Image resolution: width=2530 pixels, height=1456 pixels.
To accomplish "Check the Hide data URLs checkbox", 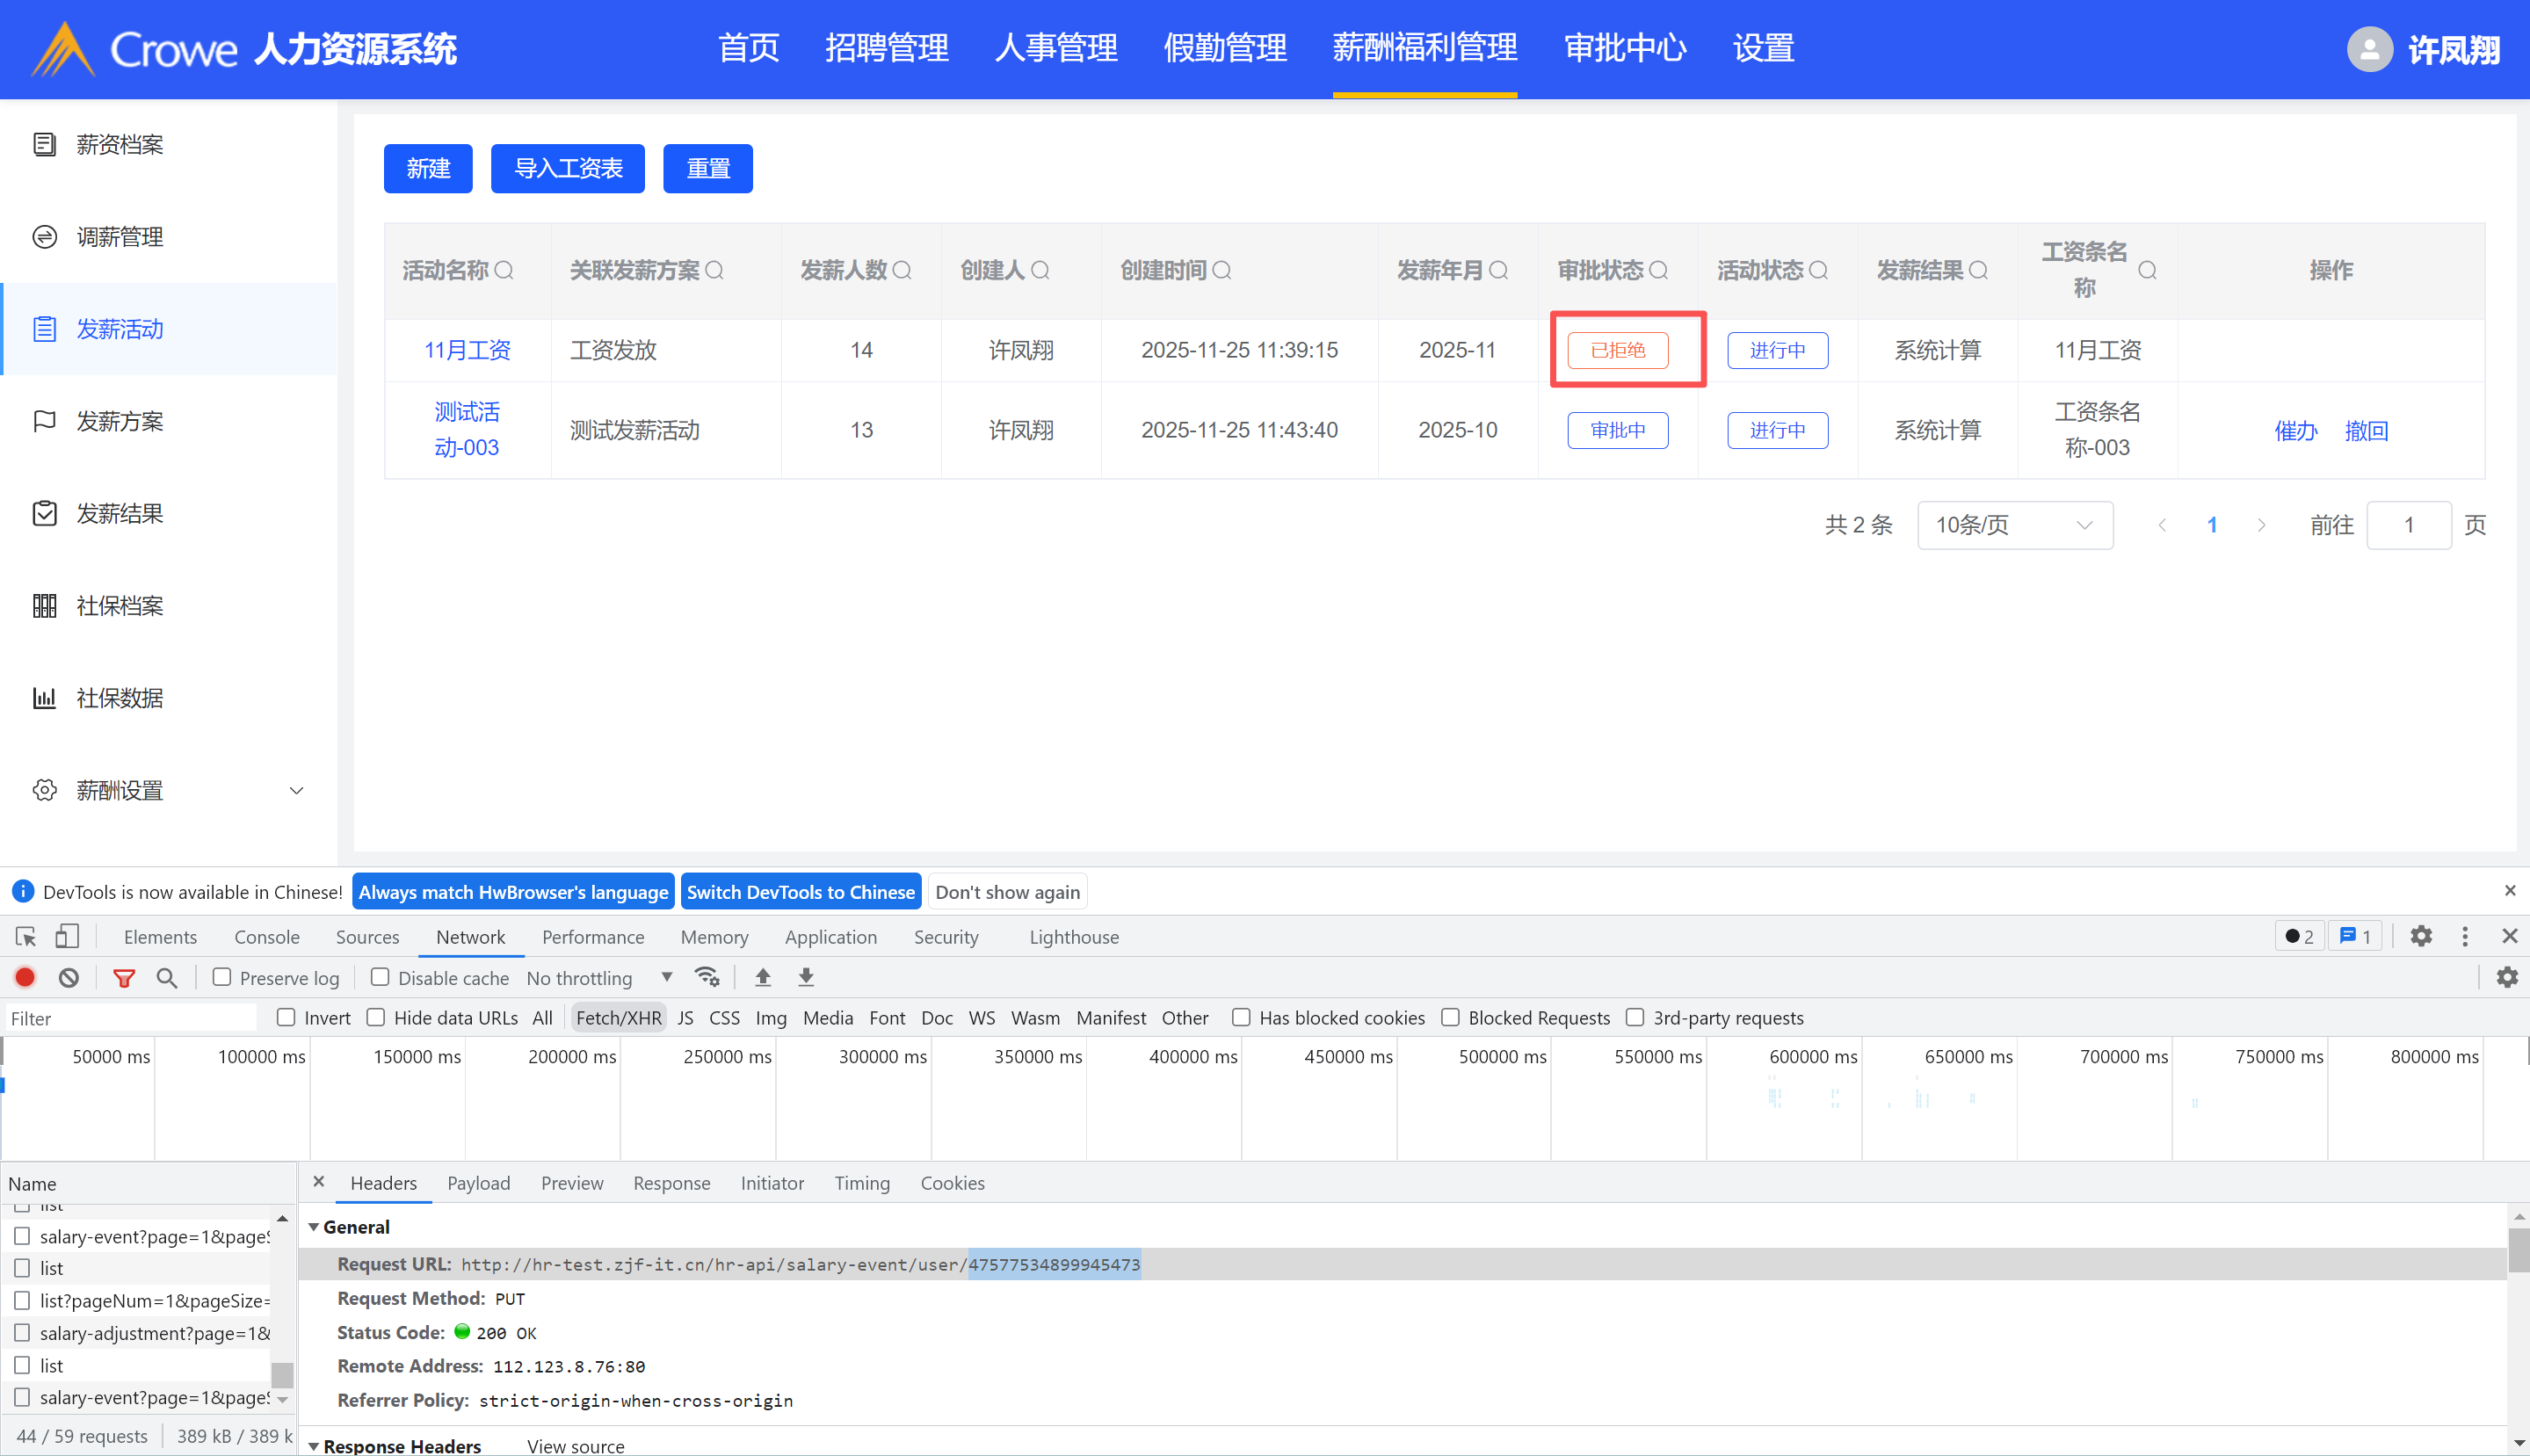I will click(x=376, y=1017).
